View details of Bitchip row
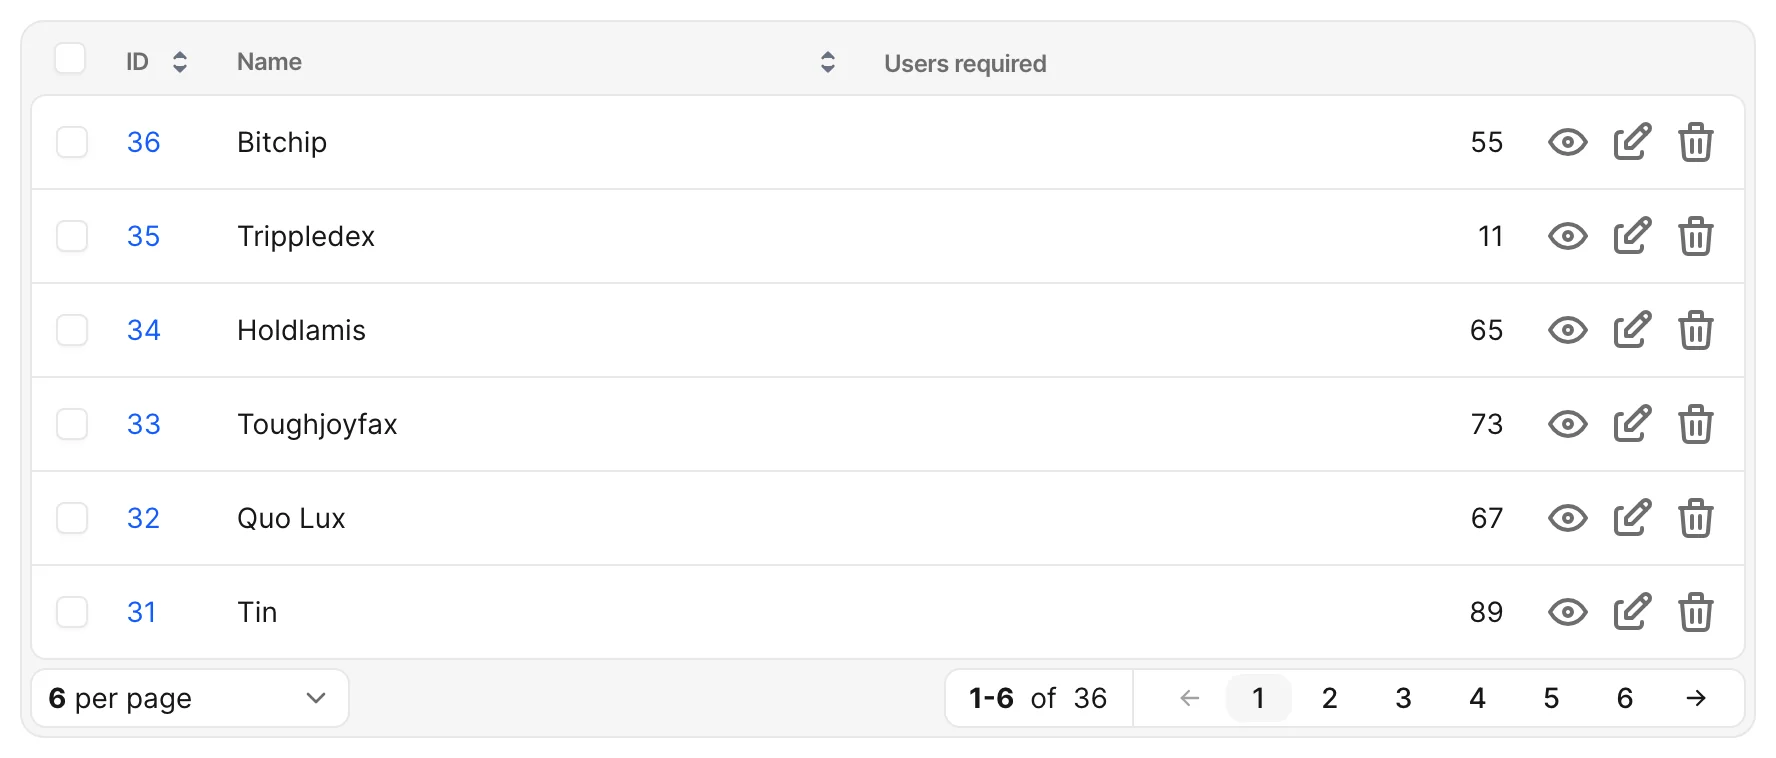This screenshot has height=758, width=1776. click(x=1567, y=142)
